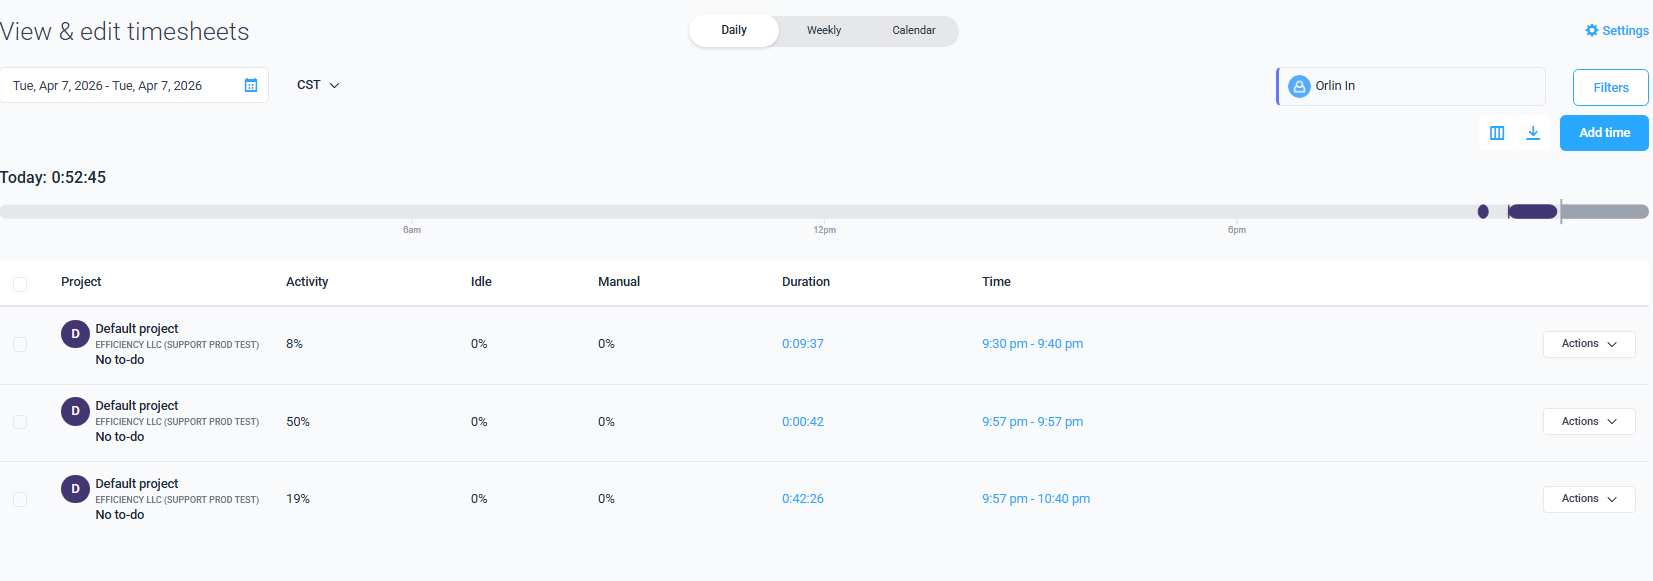Click the third row project avatar D
This screenshot has width=1653, height=581.
tap(75, 489)
